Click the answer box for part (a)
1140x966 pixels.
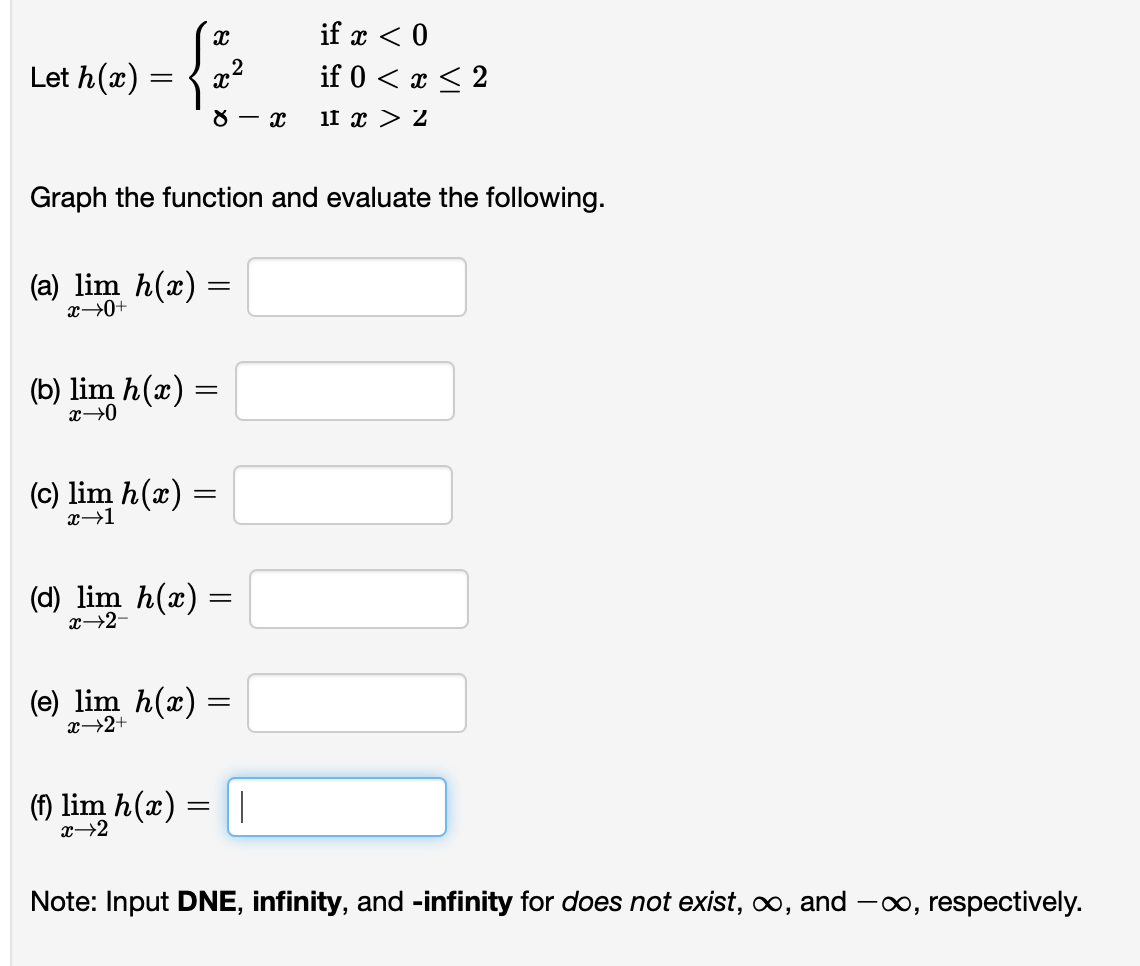point(357,287)
